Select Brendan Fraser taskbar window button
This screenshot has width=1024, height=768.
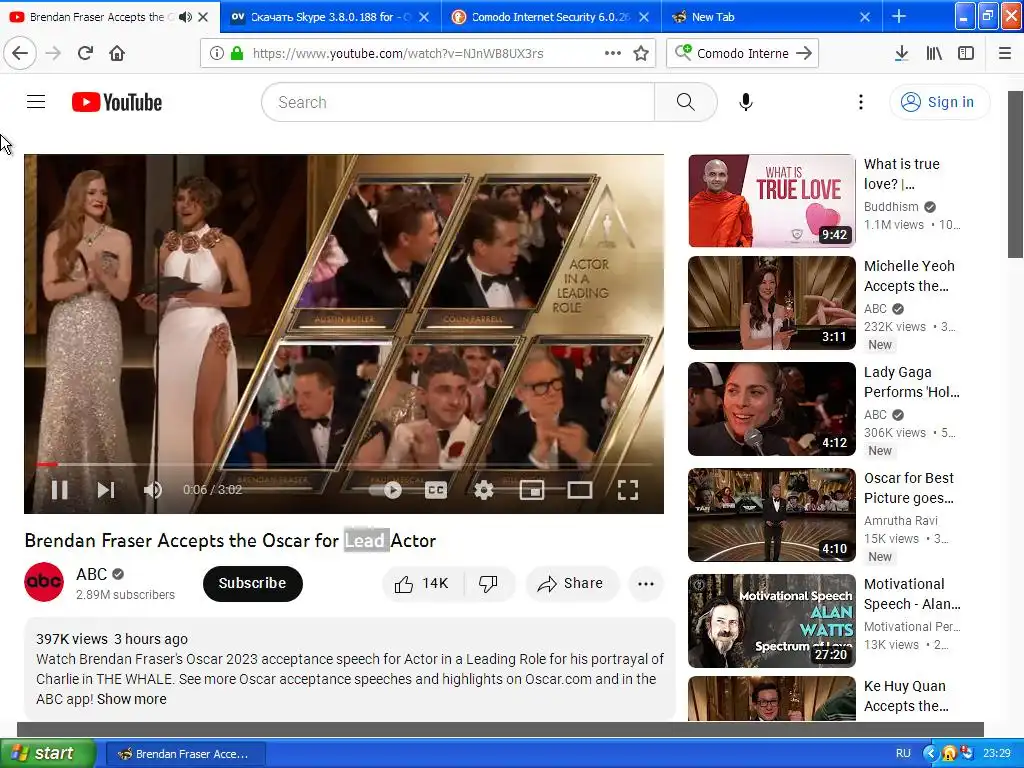(185, 754)
